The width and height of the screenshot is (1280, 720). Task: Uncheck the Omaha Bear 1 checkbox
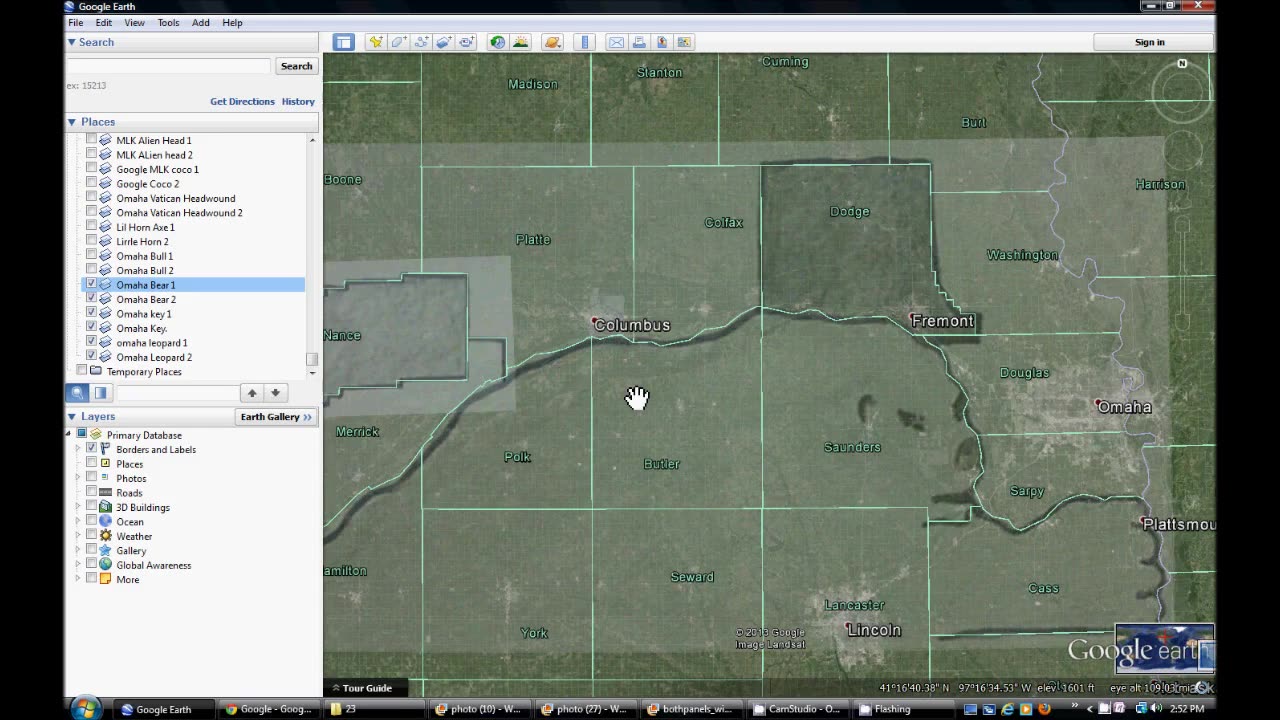click(x=91, y=285)
